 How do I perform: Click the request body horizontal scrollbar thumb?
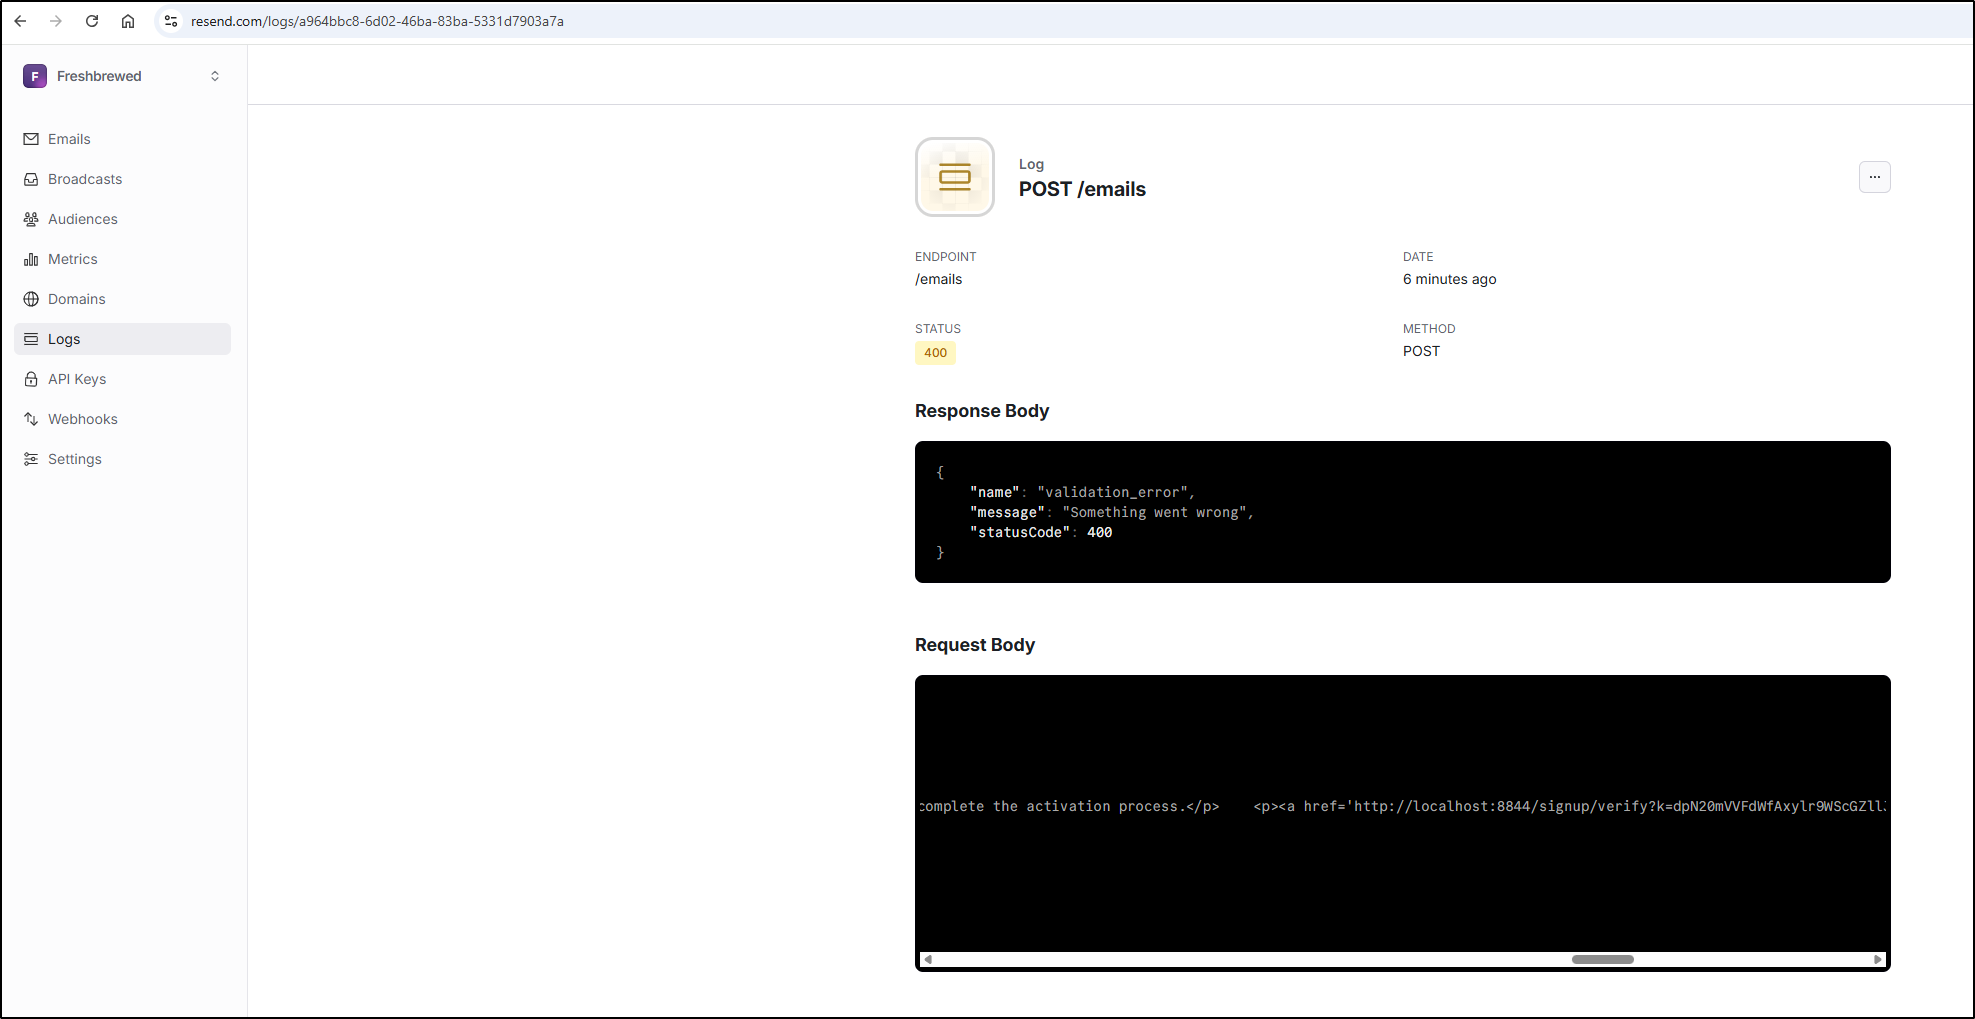(1602, 959)
